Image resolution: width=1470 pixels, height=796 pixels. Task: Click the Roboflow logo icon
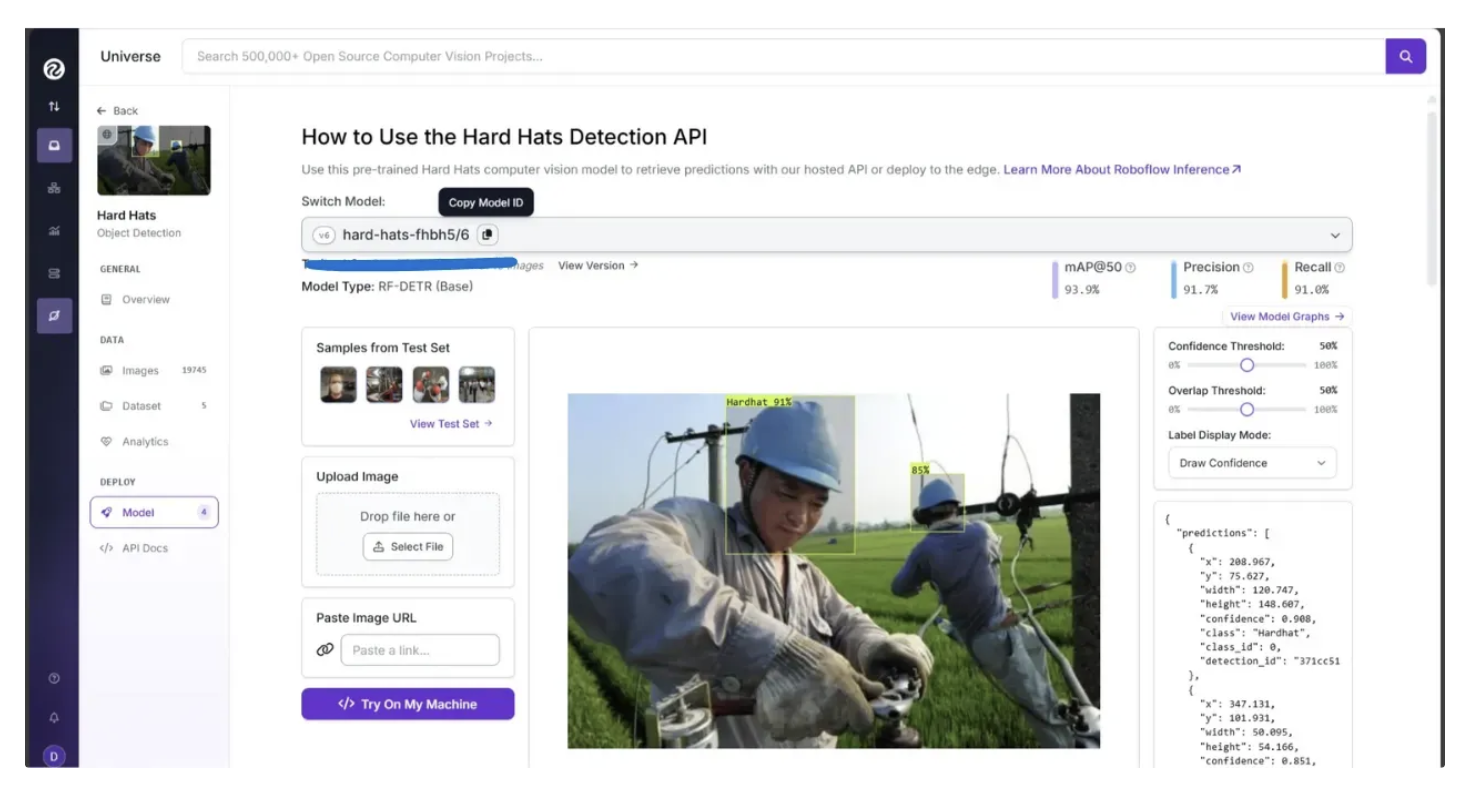pos(54,70)
